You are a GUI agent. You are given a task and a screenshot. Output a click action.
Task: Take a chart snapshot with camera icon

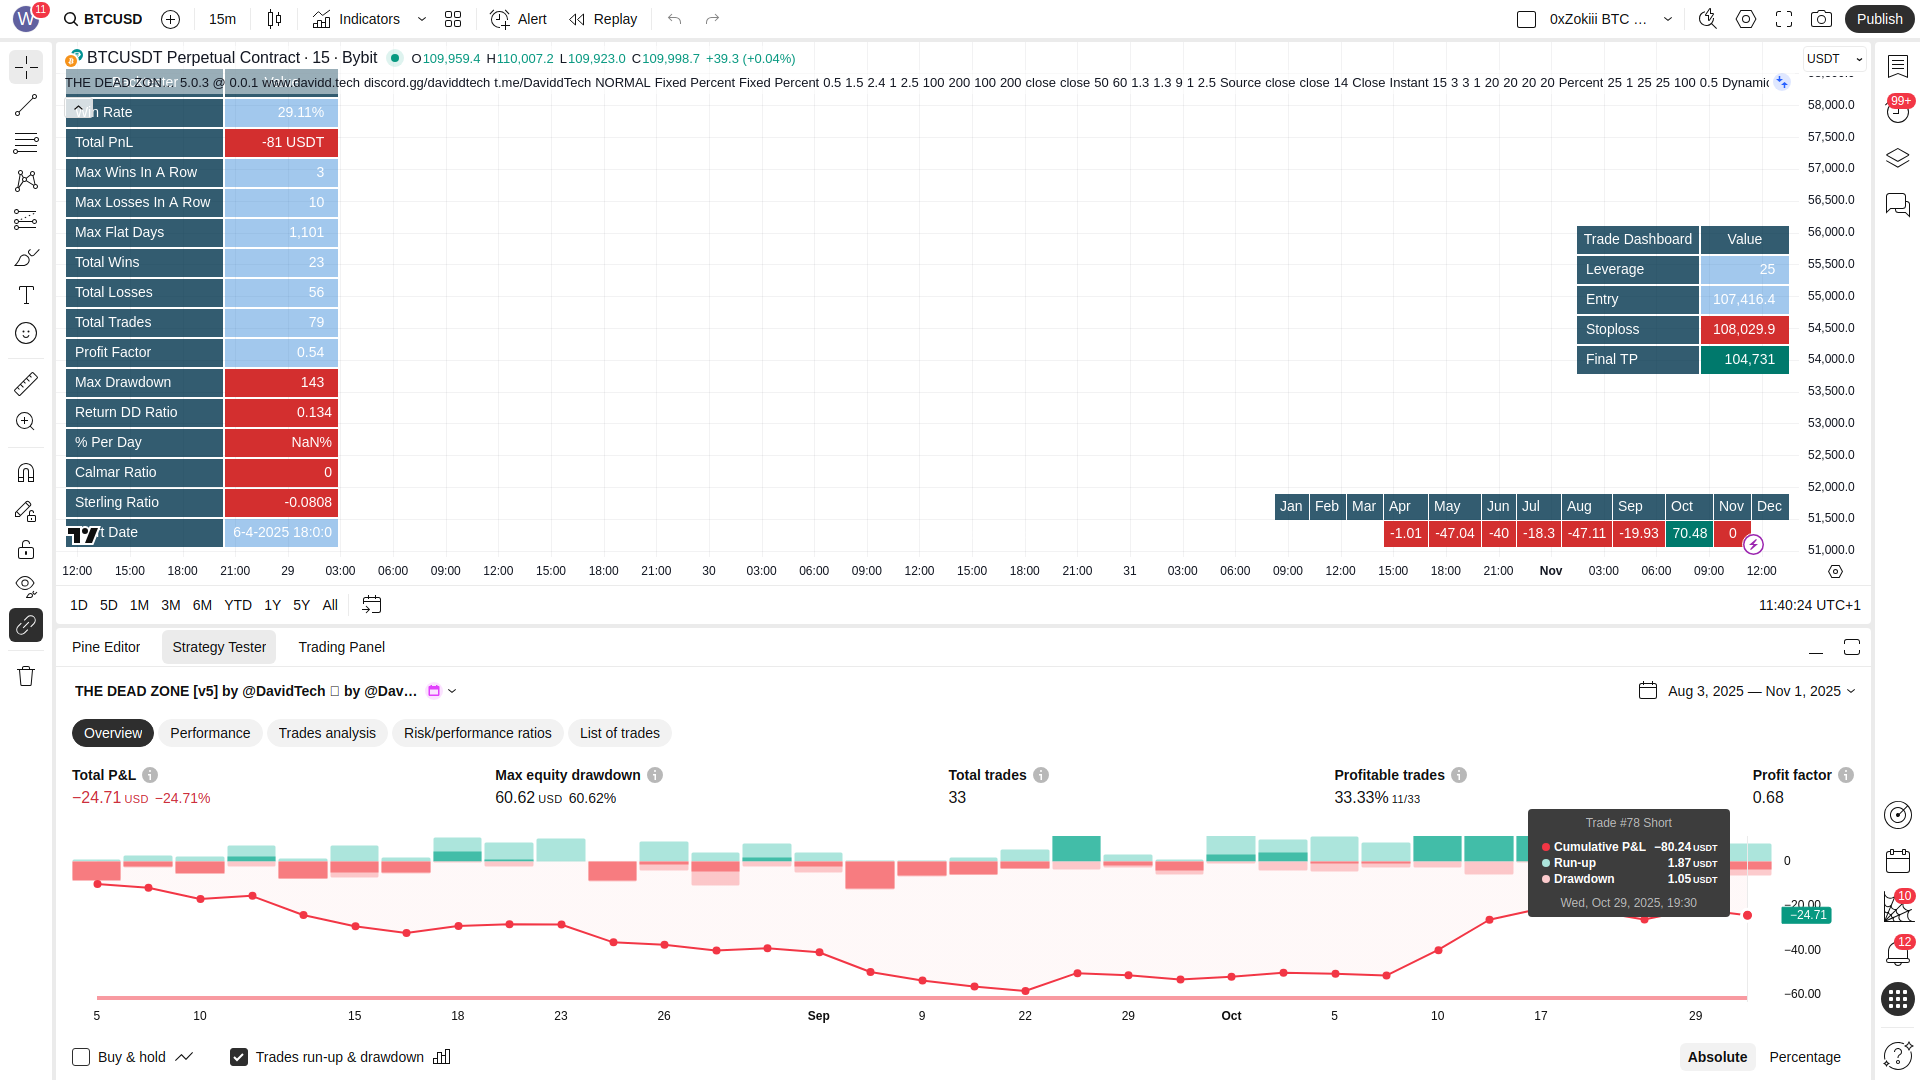point(1821,19)
